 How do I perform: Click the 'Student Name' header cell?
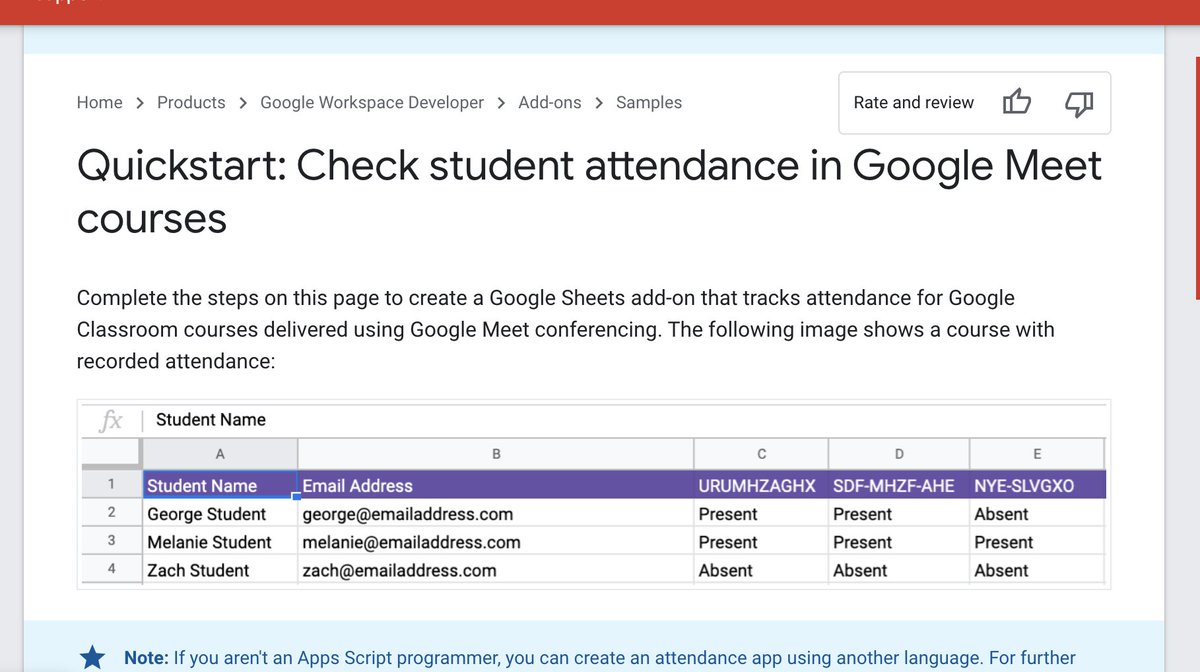pos(220,485)
